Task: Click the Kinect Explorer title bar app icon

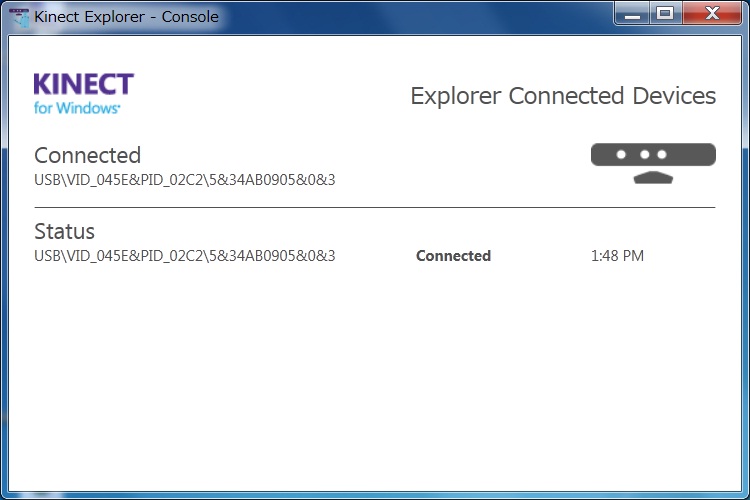Action: [19, 17]
